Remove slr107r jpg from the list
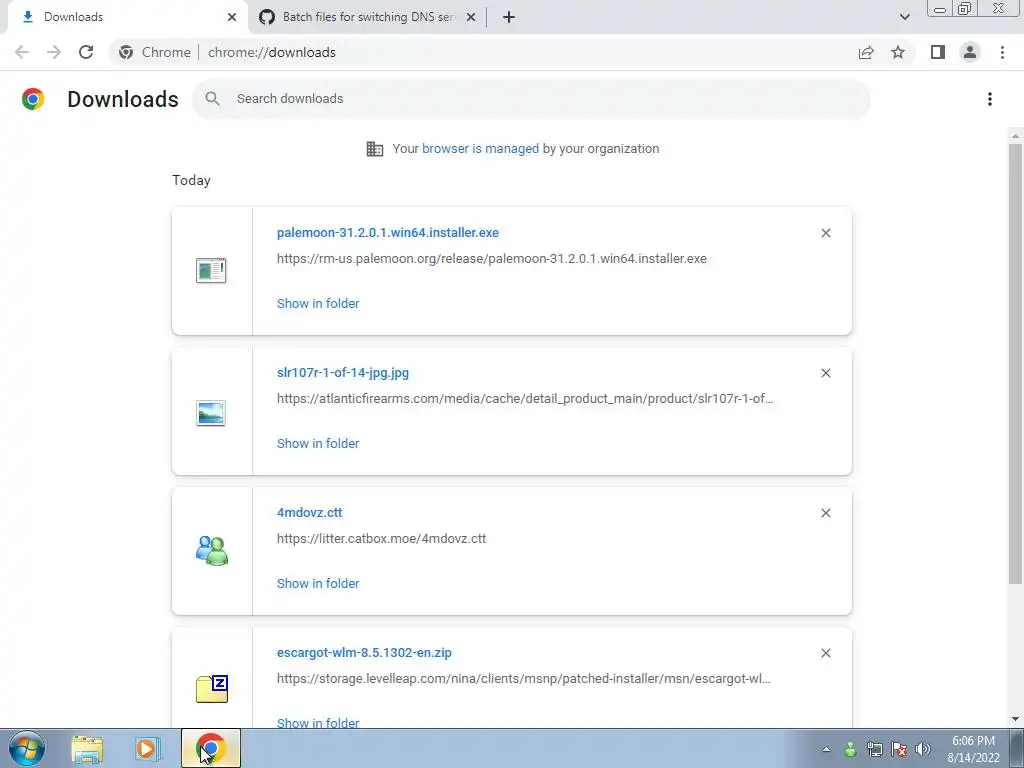 [x=825, y=373]
